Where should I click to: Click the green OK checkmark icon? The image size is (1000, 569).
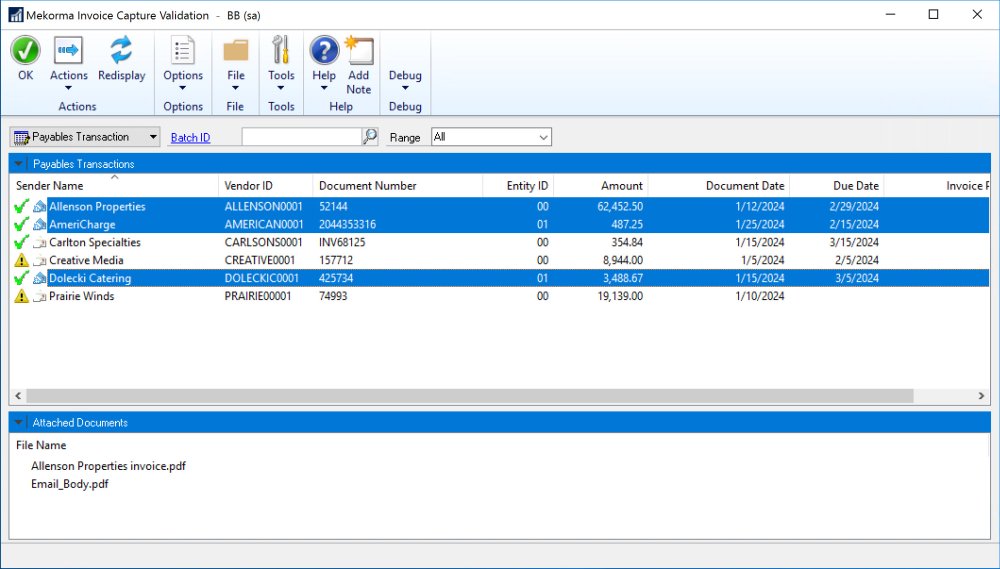25,51
